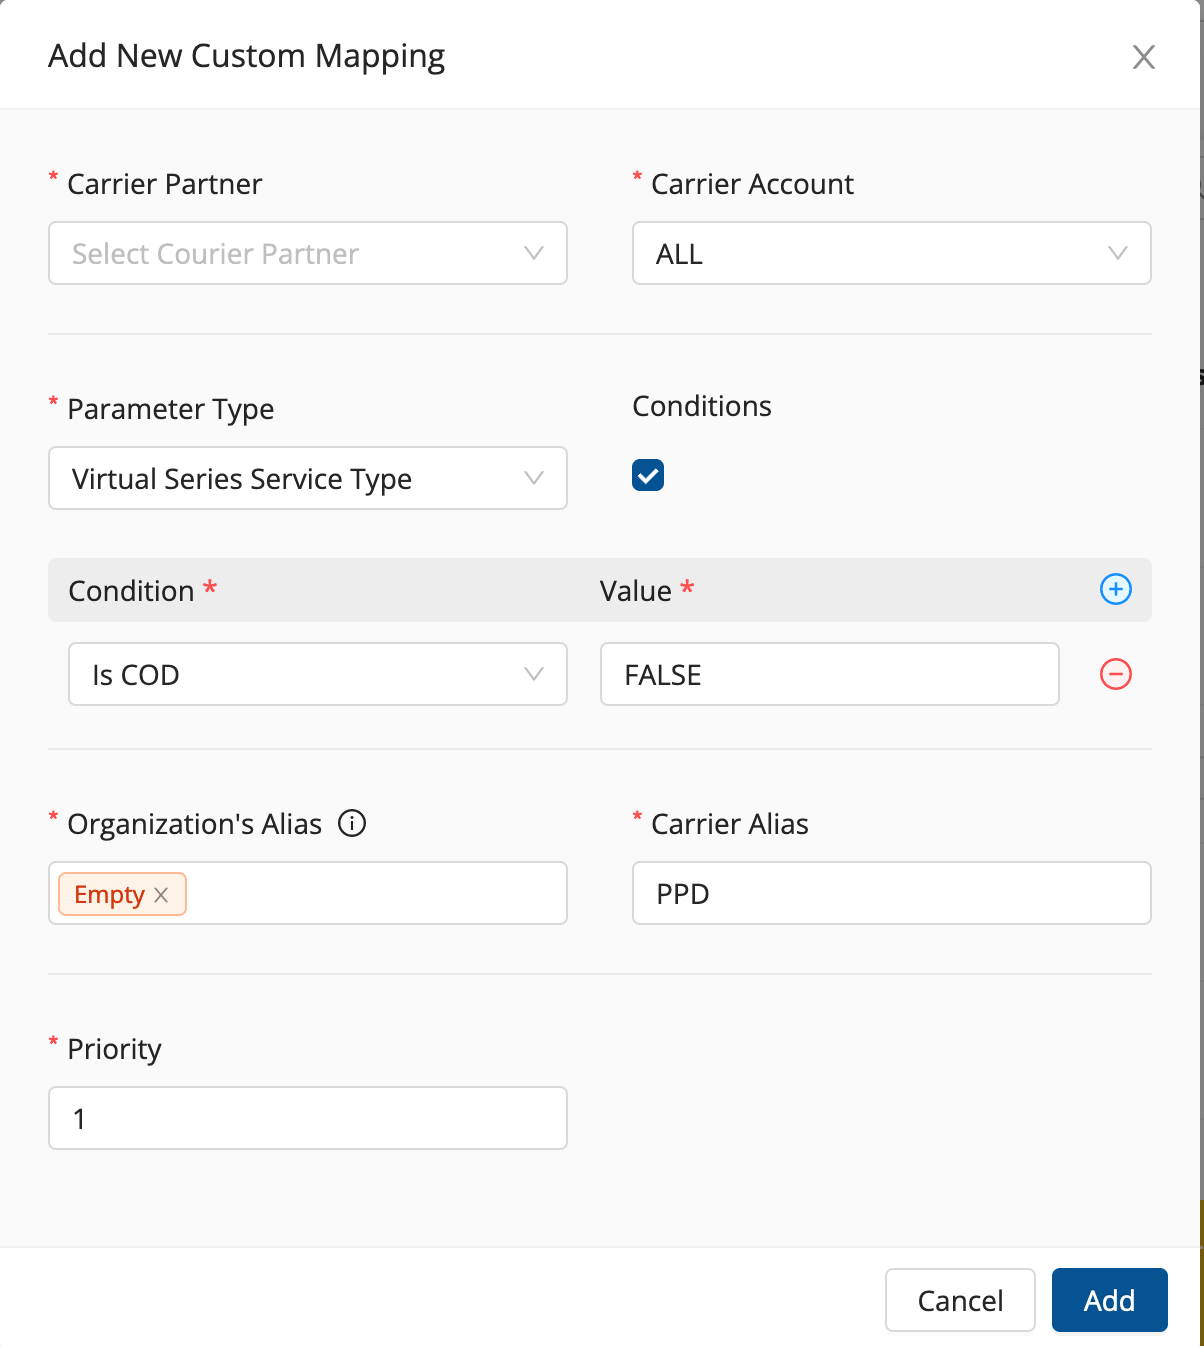Click the Value field containing FALSE
Screen dimensions: 1204x1346
click(x=829, y=674)
